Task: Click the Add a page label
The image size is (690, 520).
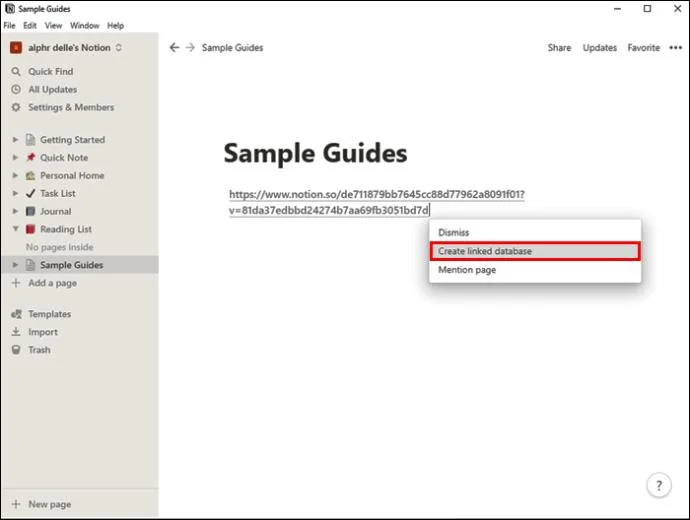Action: point(52,283)
